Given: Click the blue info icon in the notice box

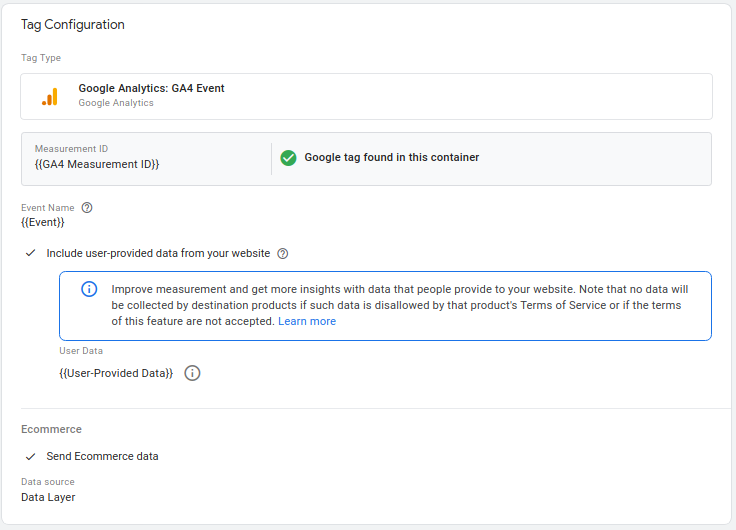Looking at the screenshot, I should pyautogui.click(x=89, y=289).
